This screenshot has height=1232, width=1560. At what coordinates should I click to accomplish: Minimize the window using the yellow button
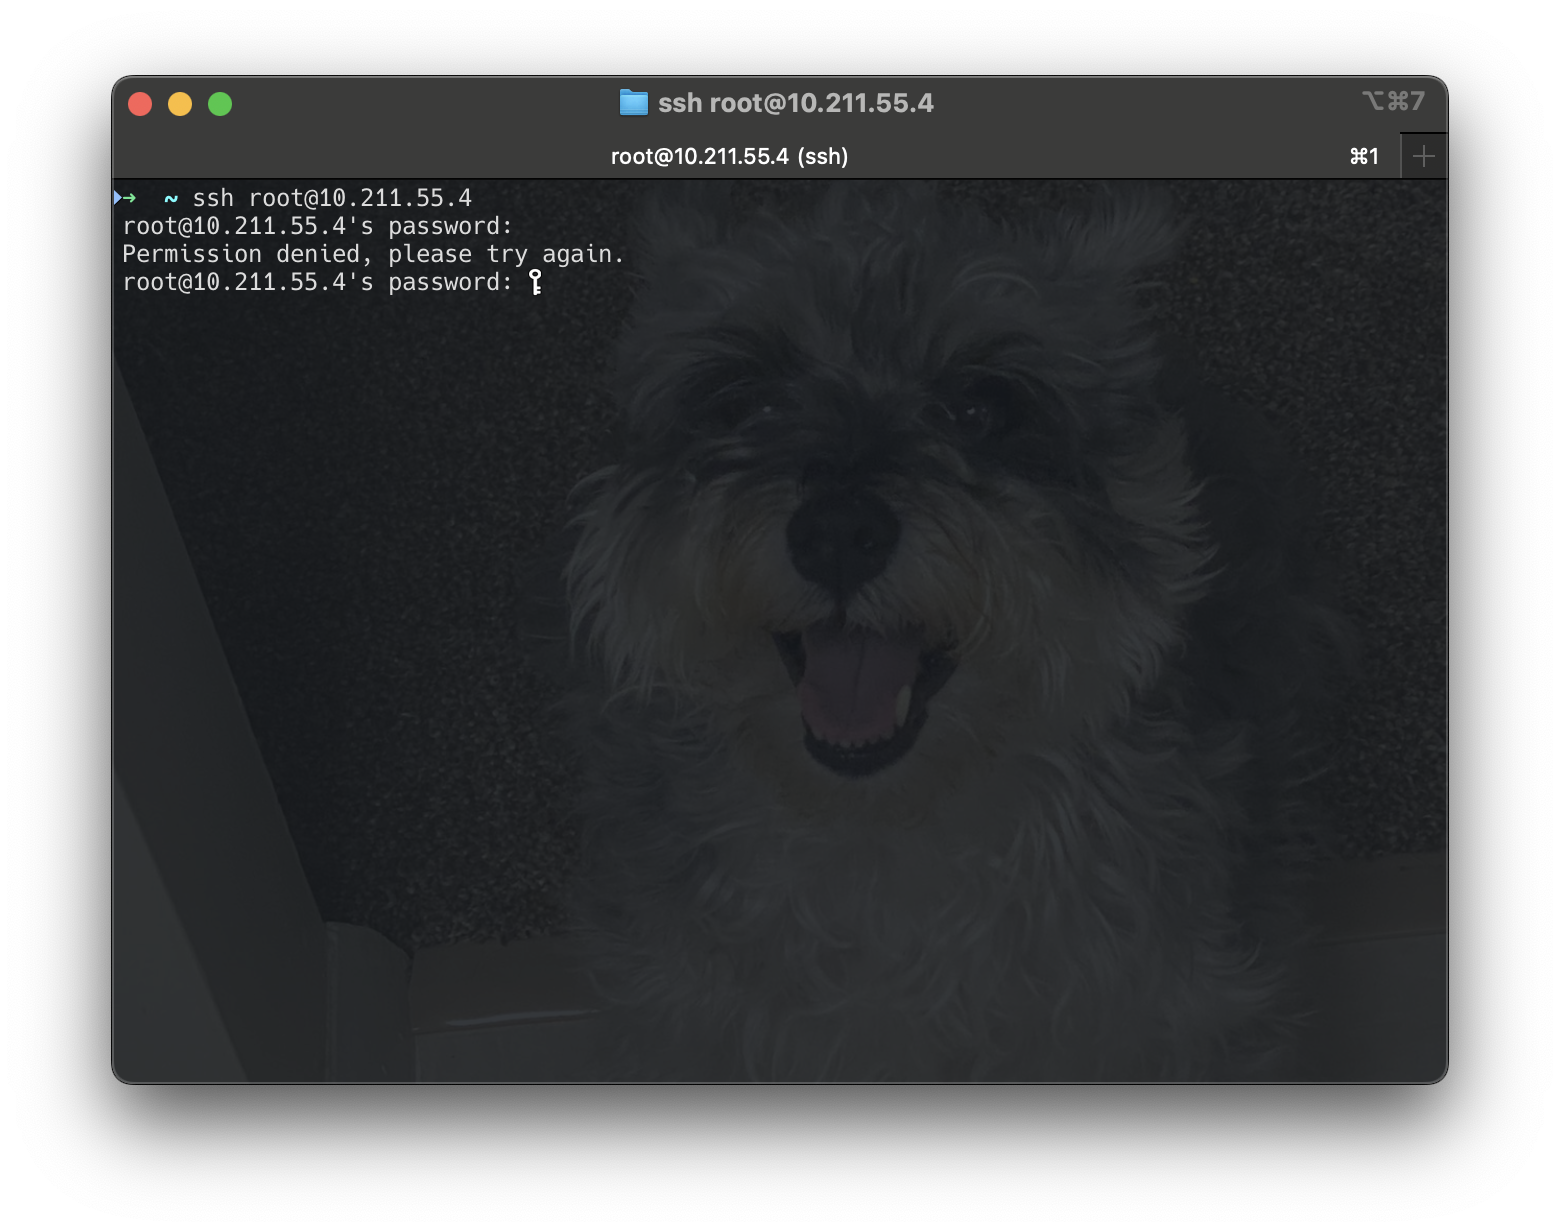tap(180, 104)
